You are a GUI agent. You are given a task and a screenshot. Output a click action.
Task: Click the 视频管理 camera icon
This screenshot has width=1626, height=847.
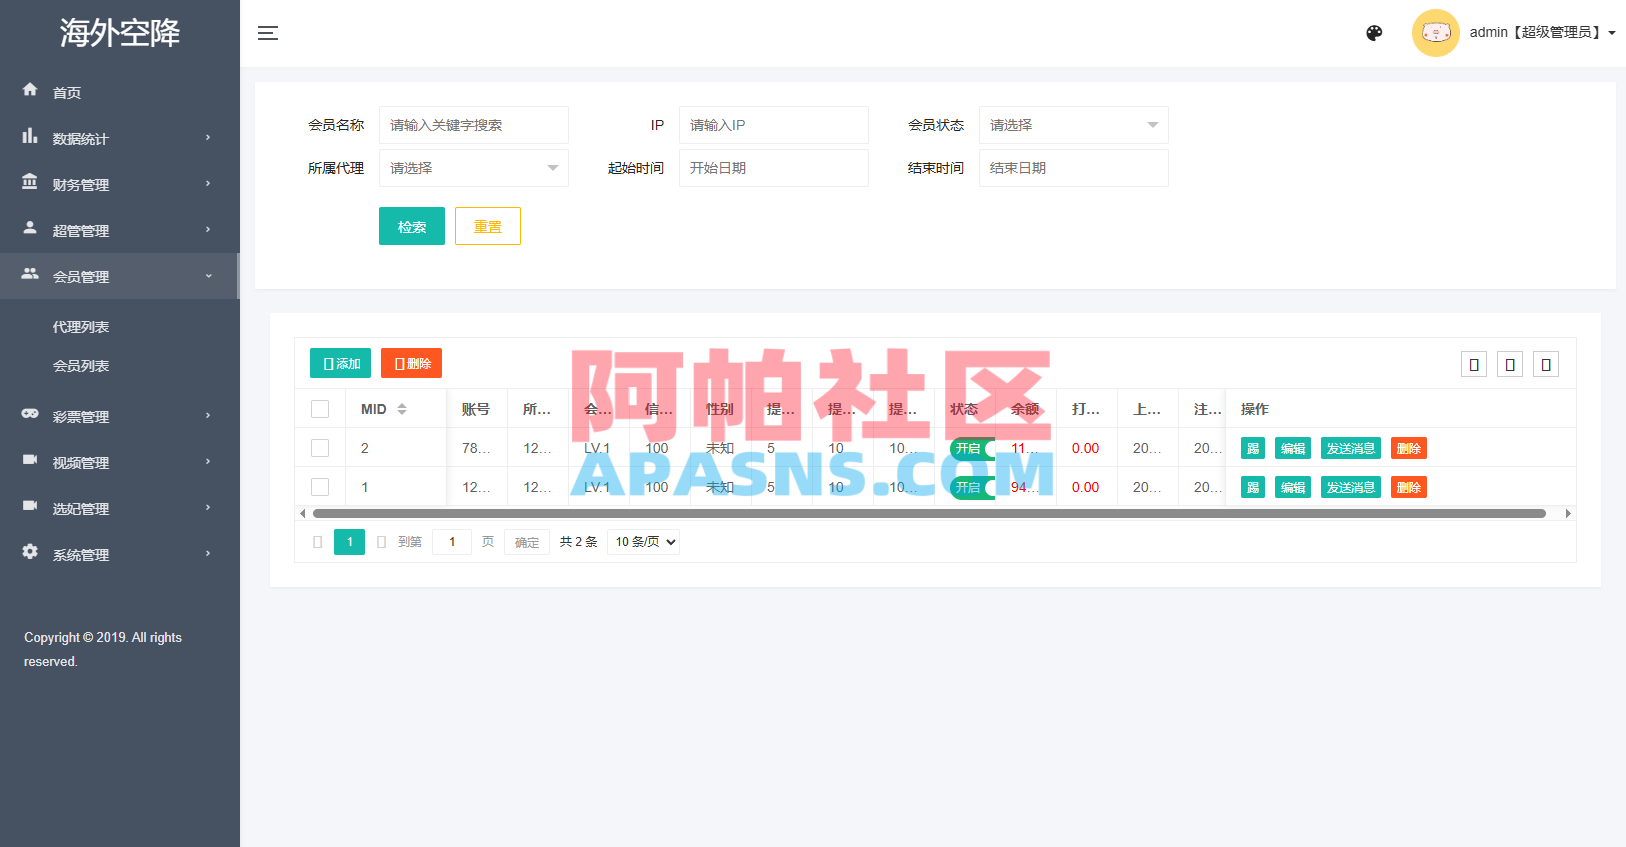click(x=30, y=460)
